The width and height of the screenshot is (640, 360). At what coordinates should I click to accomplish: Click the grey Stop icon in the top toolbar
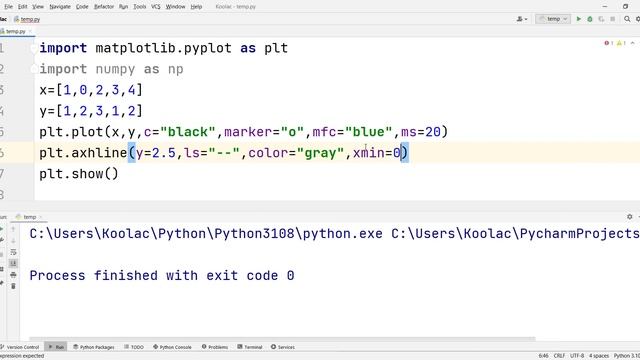click(613, 19)
